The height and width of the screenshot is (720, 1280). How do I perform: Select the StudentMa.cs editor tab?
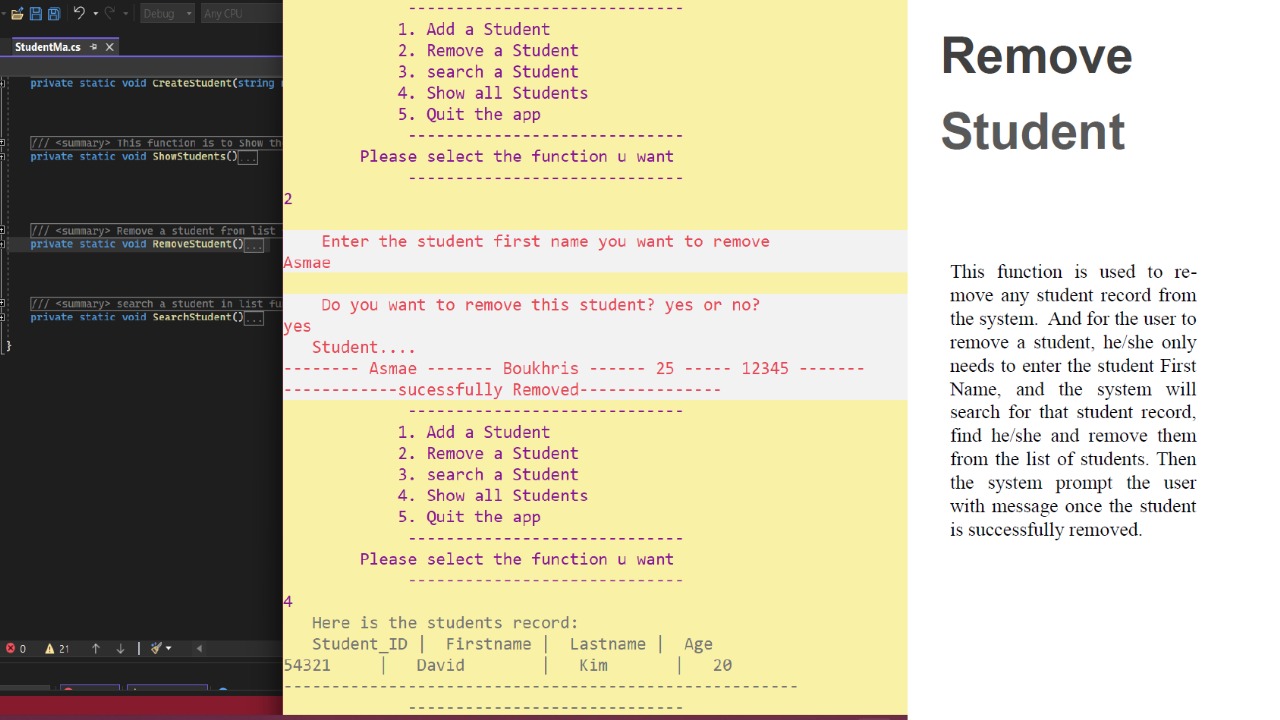point(47,47)
